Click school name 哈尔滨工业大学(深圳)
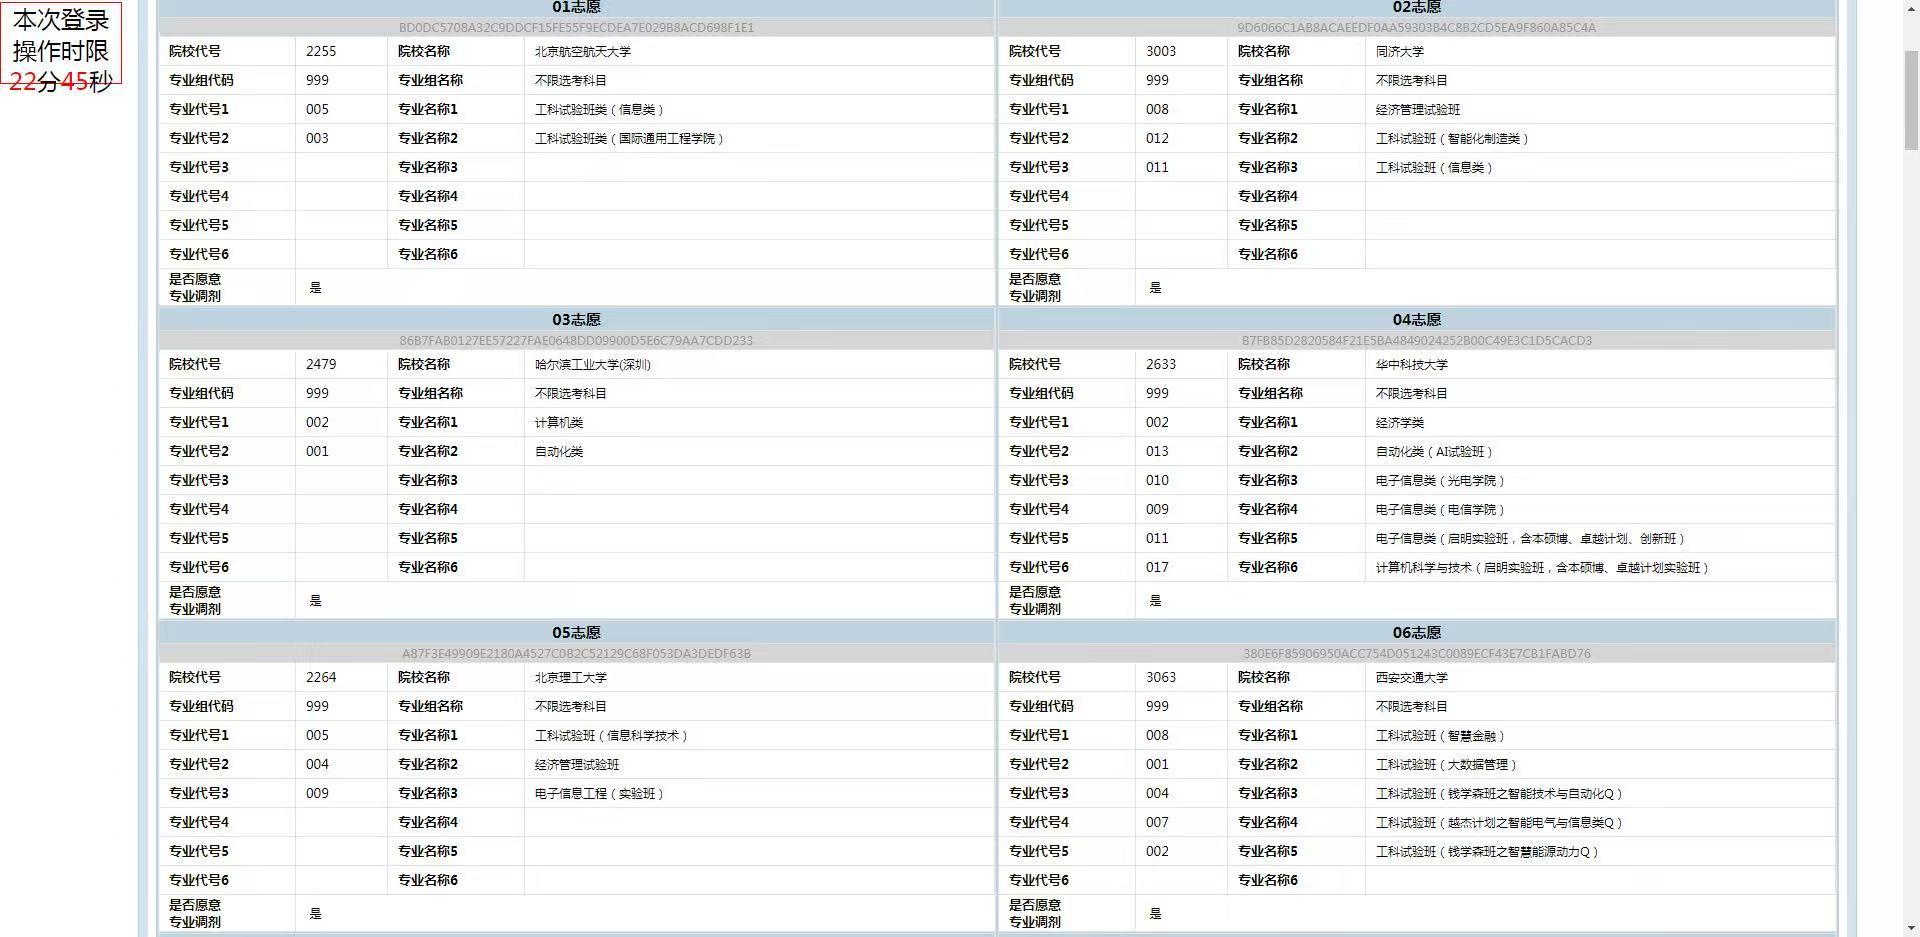This screenshot has height=937, width=1920. pos(593,364)
